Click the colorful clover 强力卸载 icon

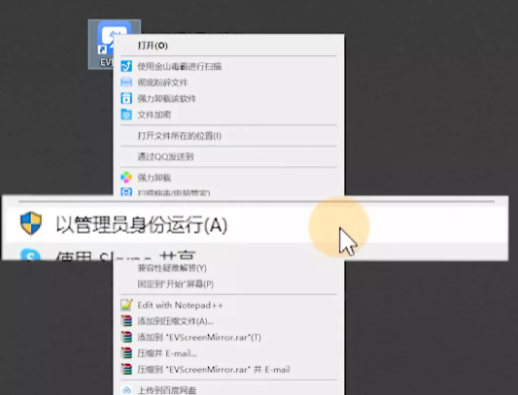[x=126, y=177]
